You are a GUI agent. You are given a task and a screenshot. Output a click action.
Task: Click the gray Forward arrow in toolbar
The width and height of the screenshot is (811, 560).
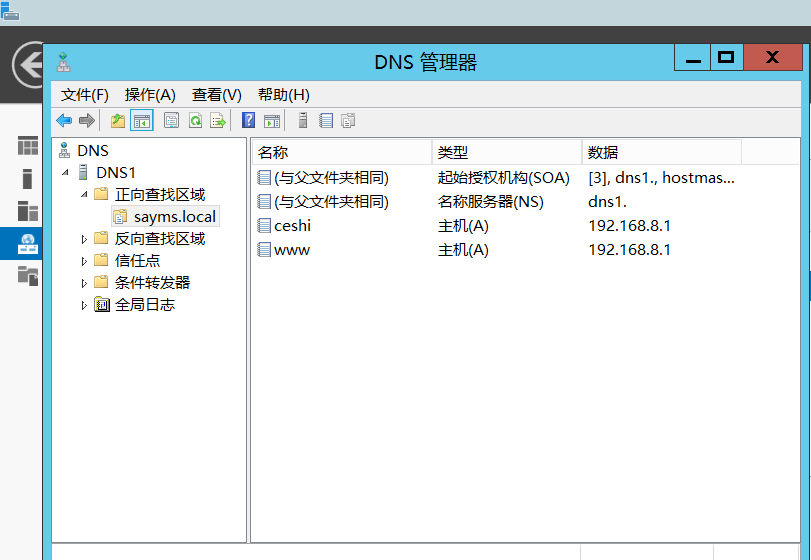click(87, 121)
